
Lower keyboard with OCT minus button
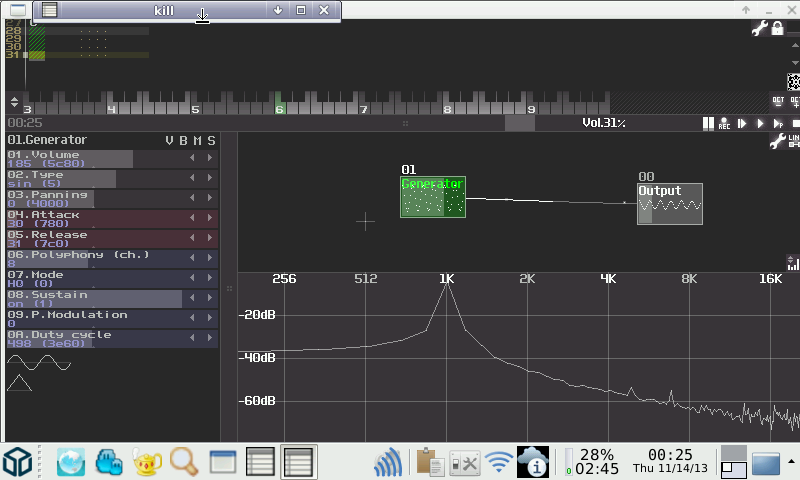[778, 101]
